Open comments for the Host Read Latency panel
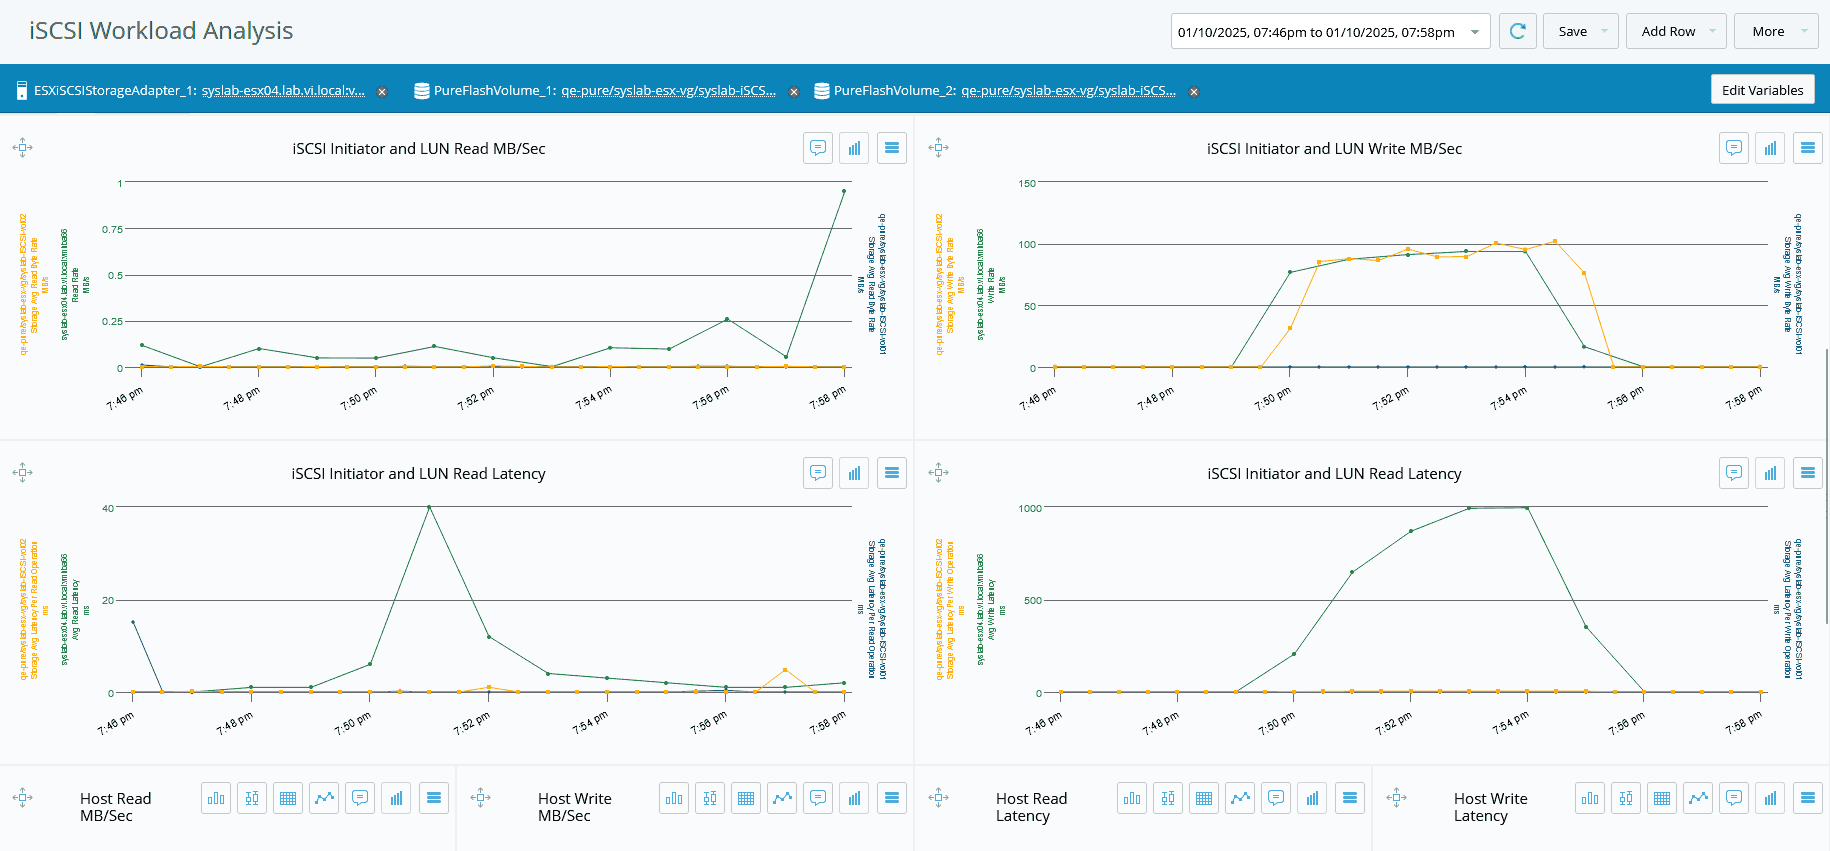This screenshot has height=851, width=1830. pyautogui.click(x=1276, y=798)
